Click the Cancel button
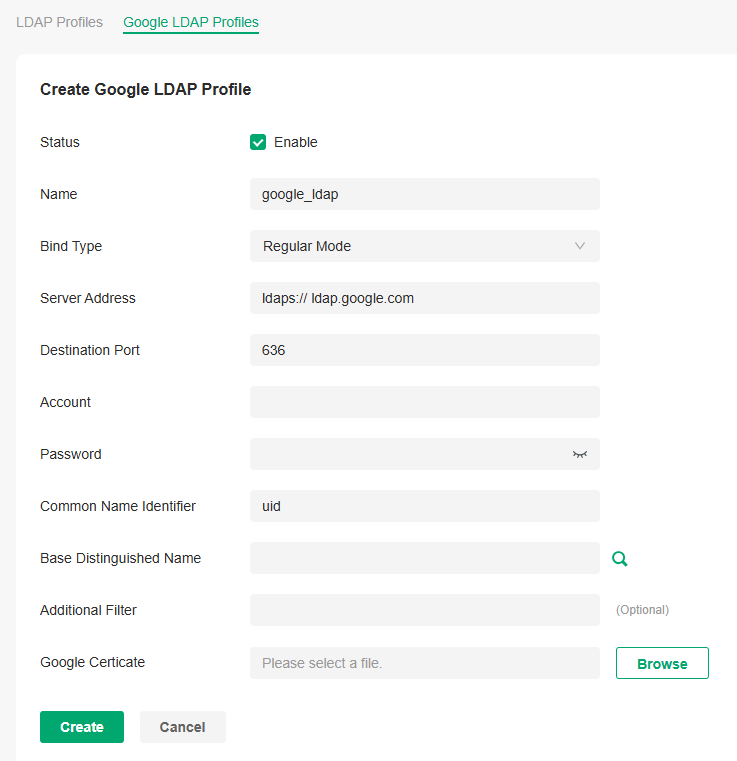The image size is (737, 761). point(182,727)
